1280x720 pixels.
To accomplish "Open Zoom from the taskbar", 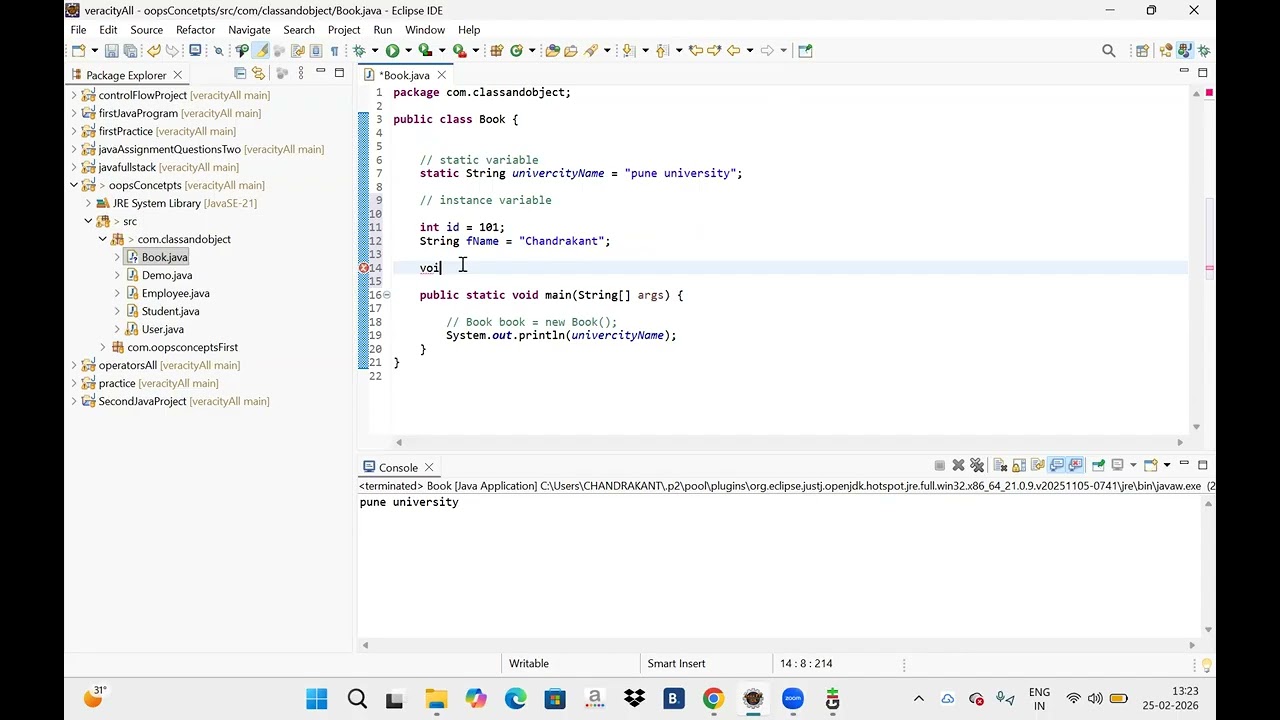I will pyautogui.click(x=793, y=699).
